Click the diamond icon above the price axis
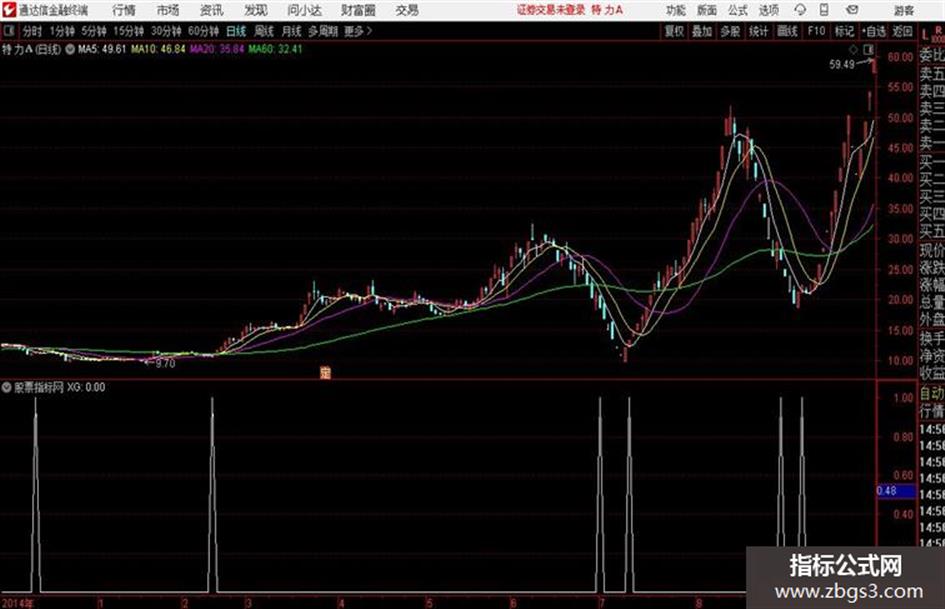945x609 pixels. click(x=853, y=49)
